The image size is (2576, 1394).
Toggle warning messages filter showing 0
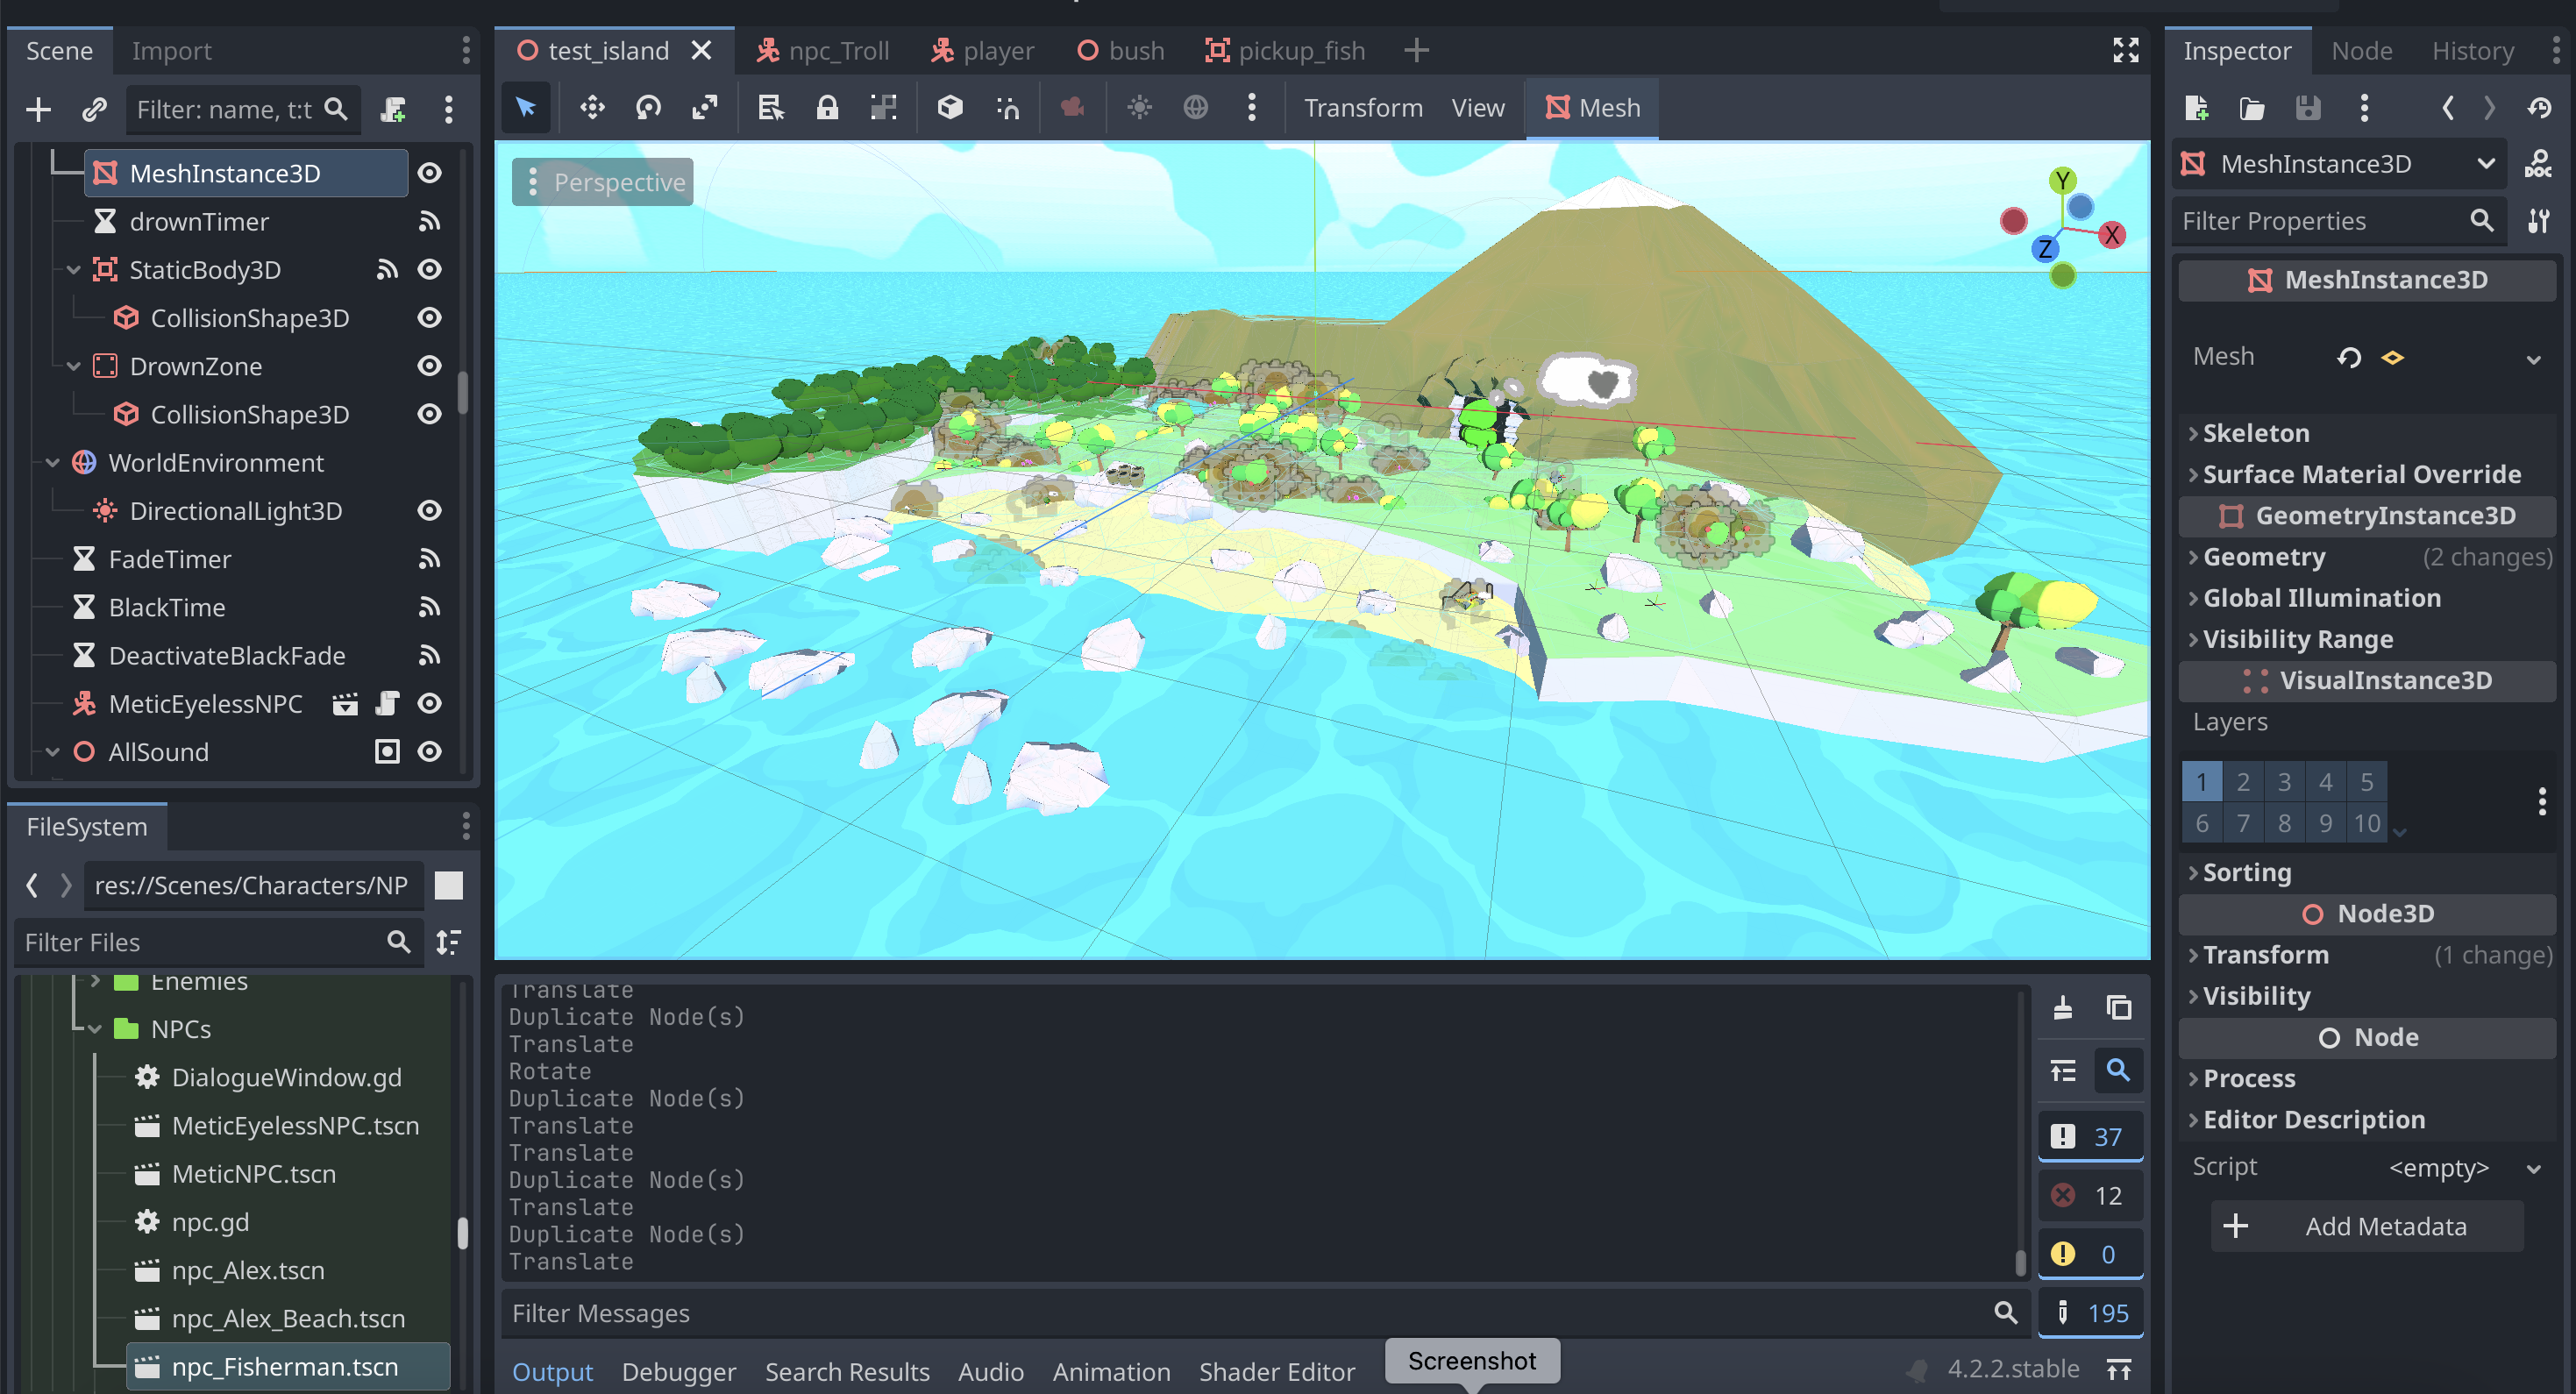pos(2089,1254)
